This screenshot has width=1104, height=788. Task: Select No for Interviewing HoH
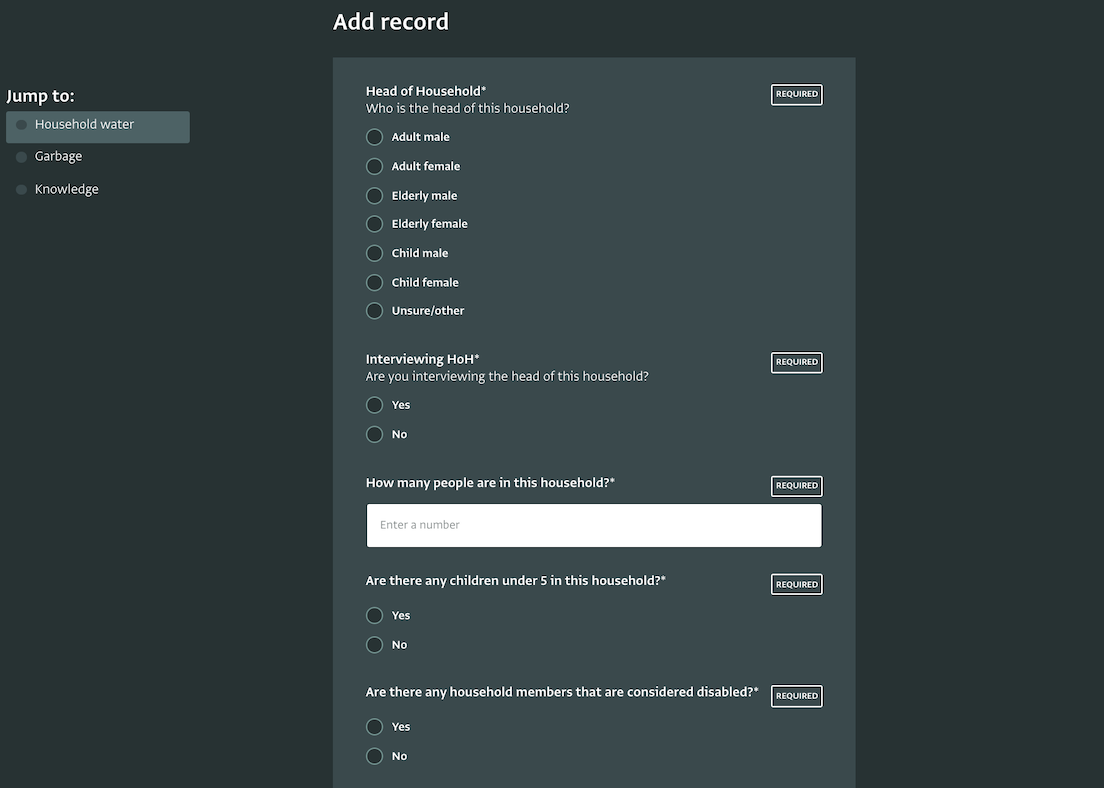point(375,434)
